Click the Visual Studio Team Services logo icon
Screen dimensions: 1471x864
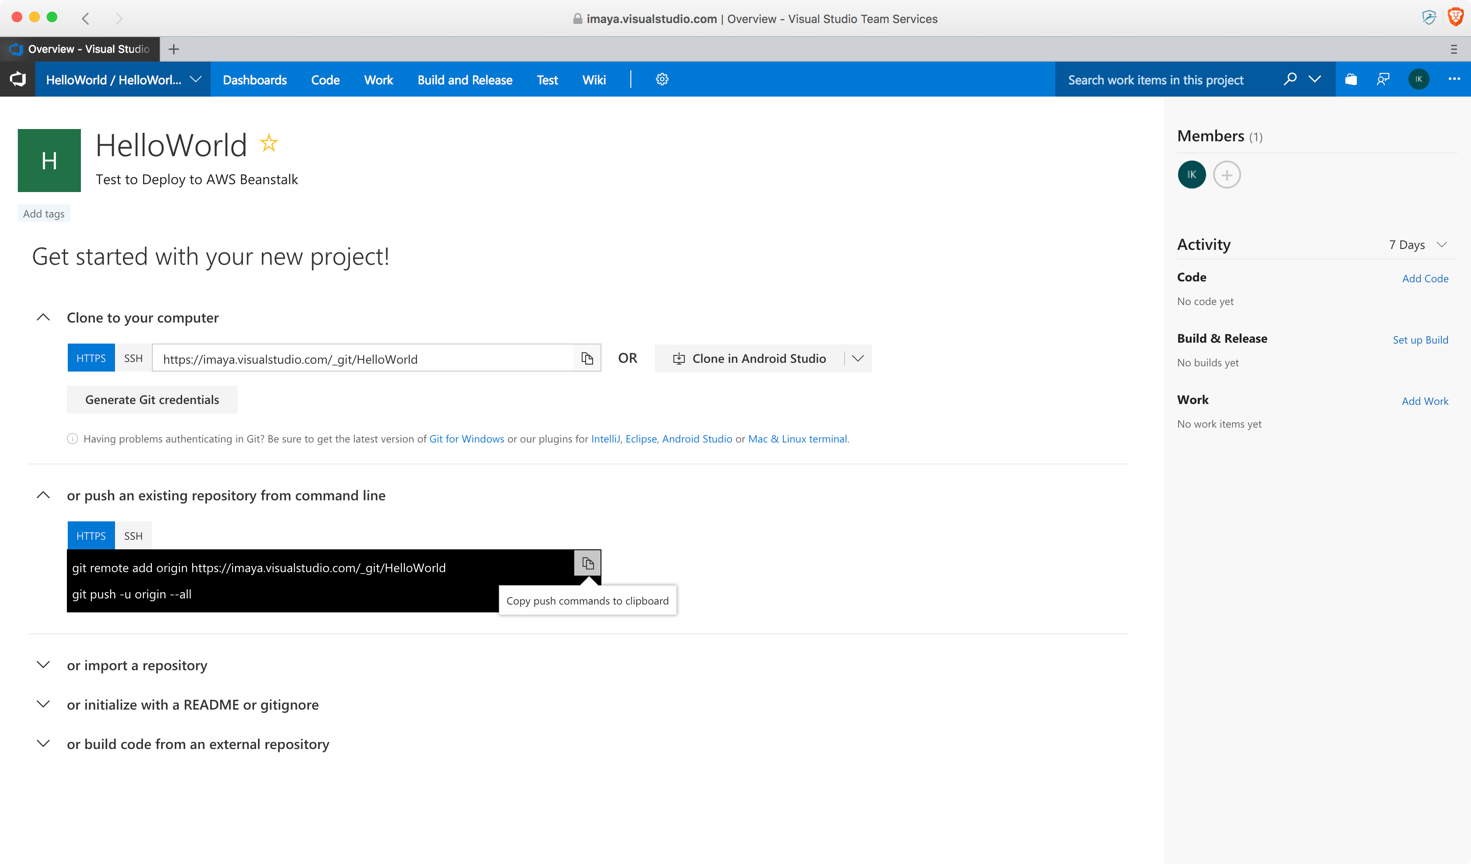coord(18,79)
